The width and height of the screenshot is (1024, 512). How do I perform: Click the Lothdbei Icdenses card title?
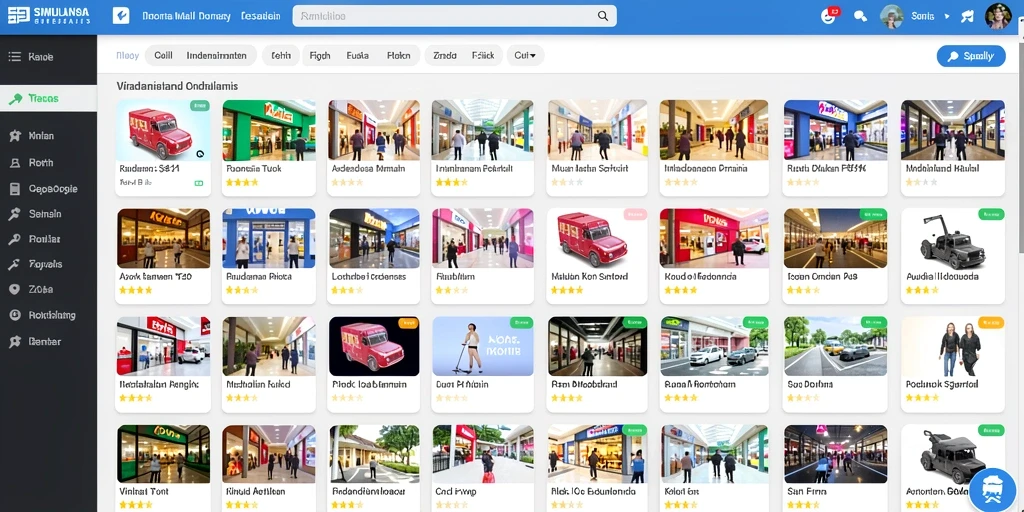click(369, 276)
